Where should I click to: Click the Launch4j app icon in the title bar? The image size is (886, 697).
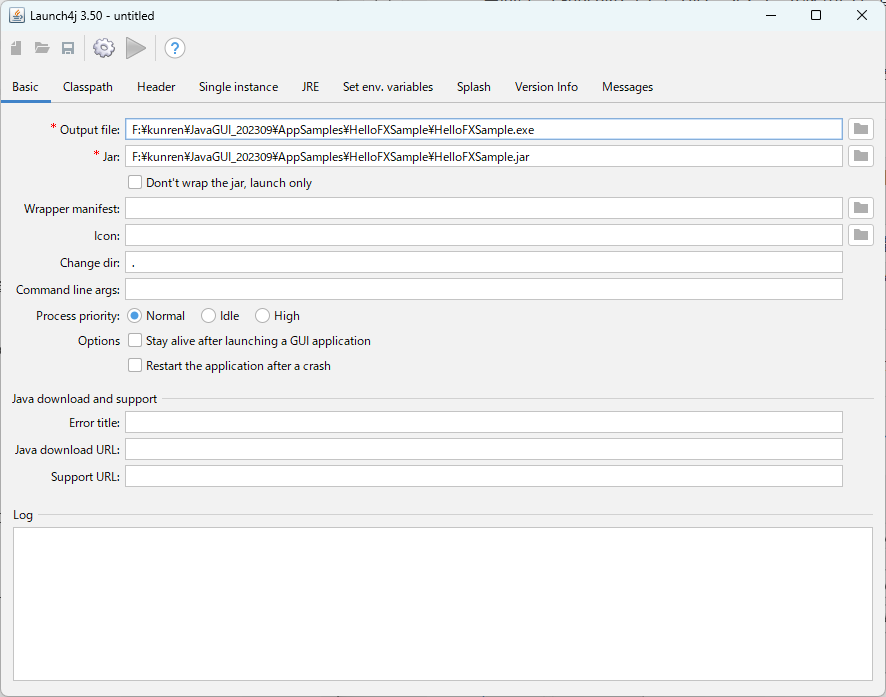(x=17, y=15)
